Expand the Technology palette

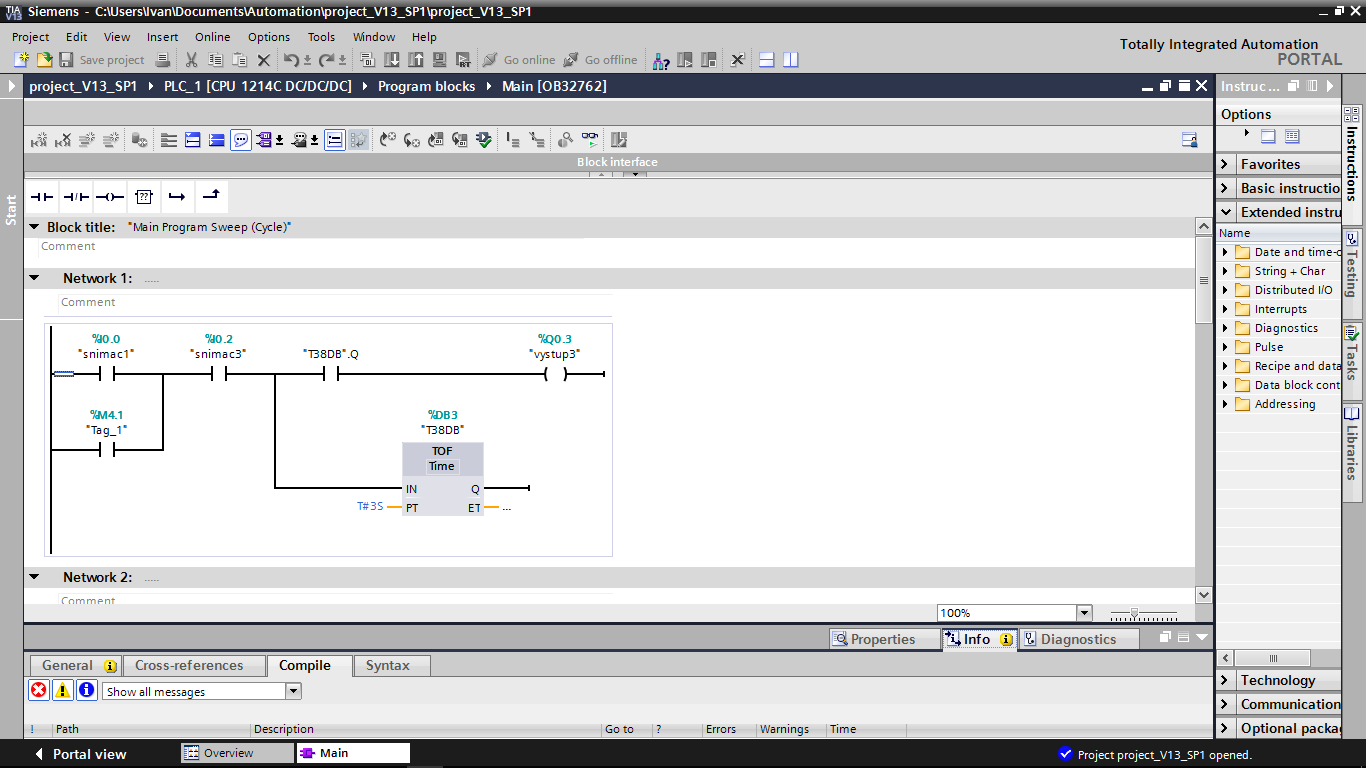1227,680
